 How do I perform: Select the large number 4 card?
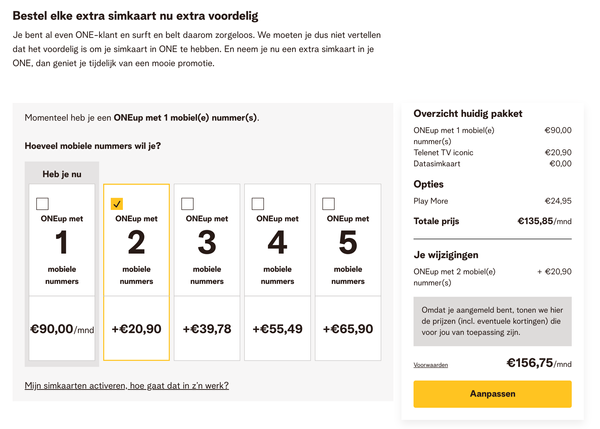(277, 243)
